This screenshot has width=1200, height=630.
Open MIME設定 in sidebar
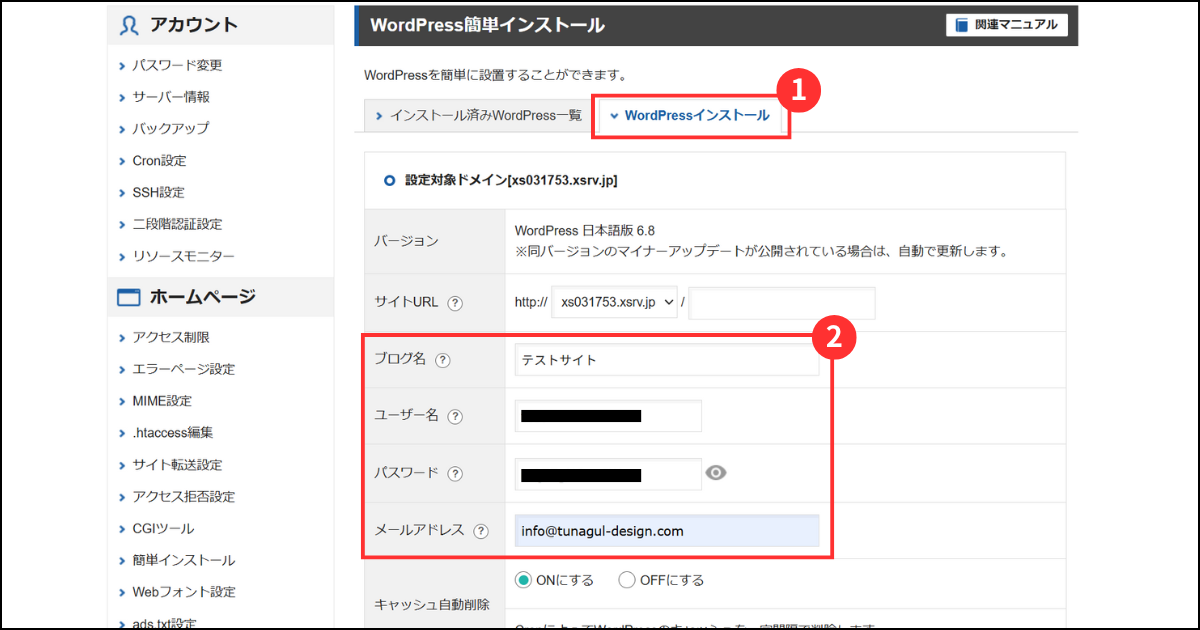(162, 401)
